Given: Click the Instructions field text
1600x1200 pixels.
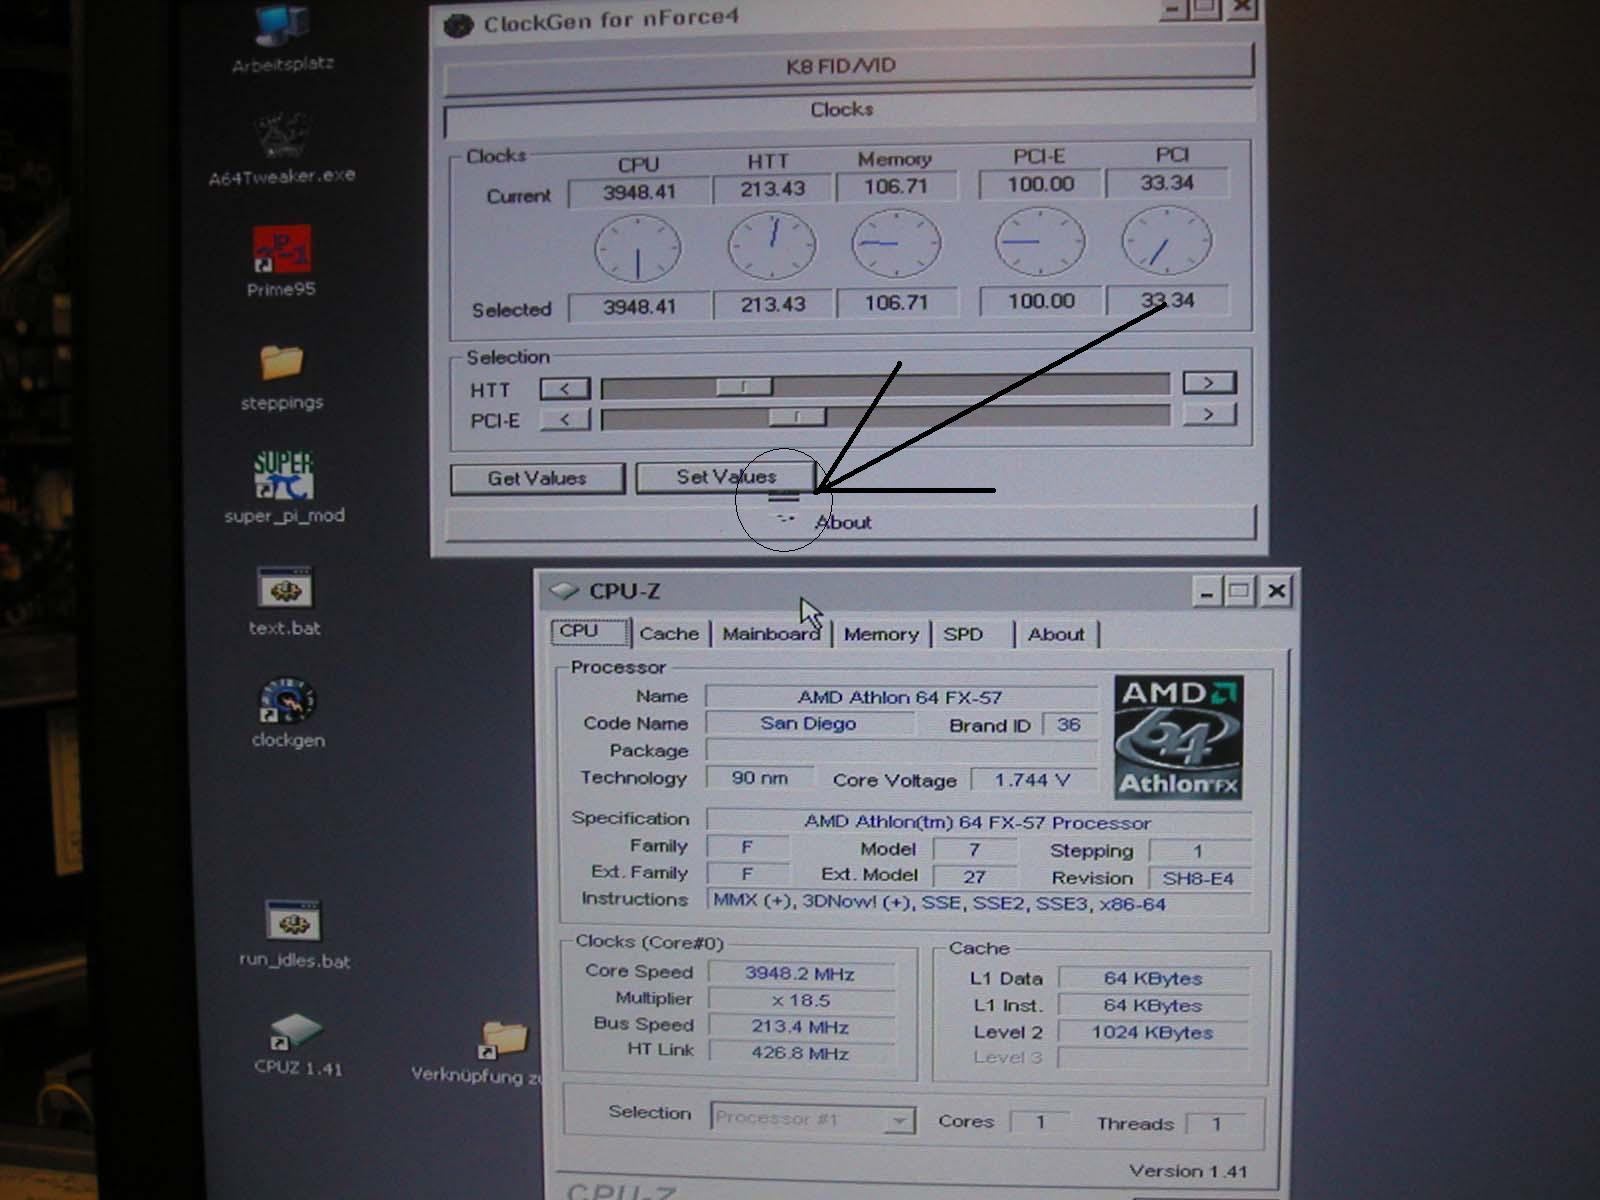Looking at the screenshot, I should (977, 902).
